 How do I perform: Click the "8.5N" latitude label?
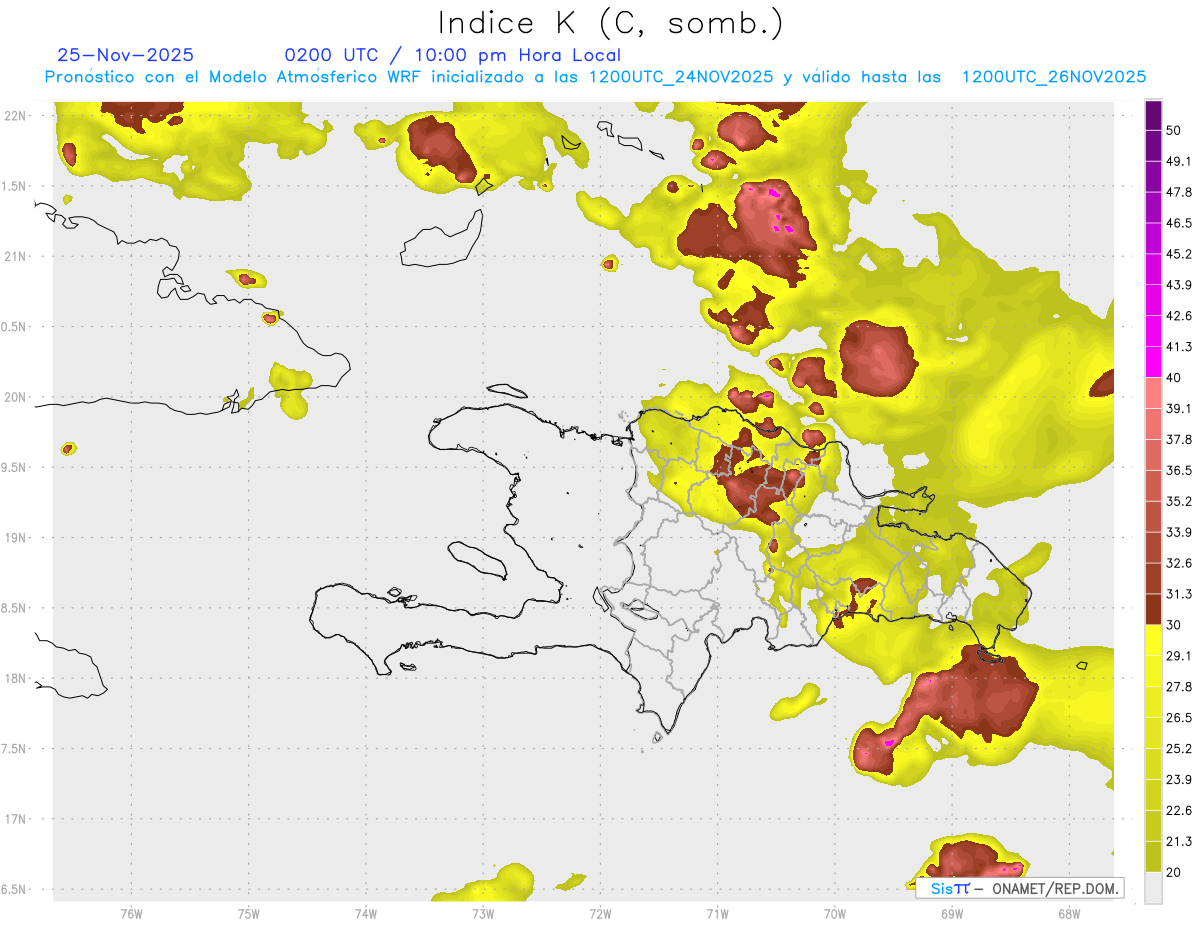point(14,608)
